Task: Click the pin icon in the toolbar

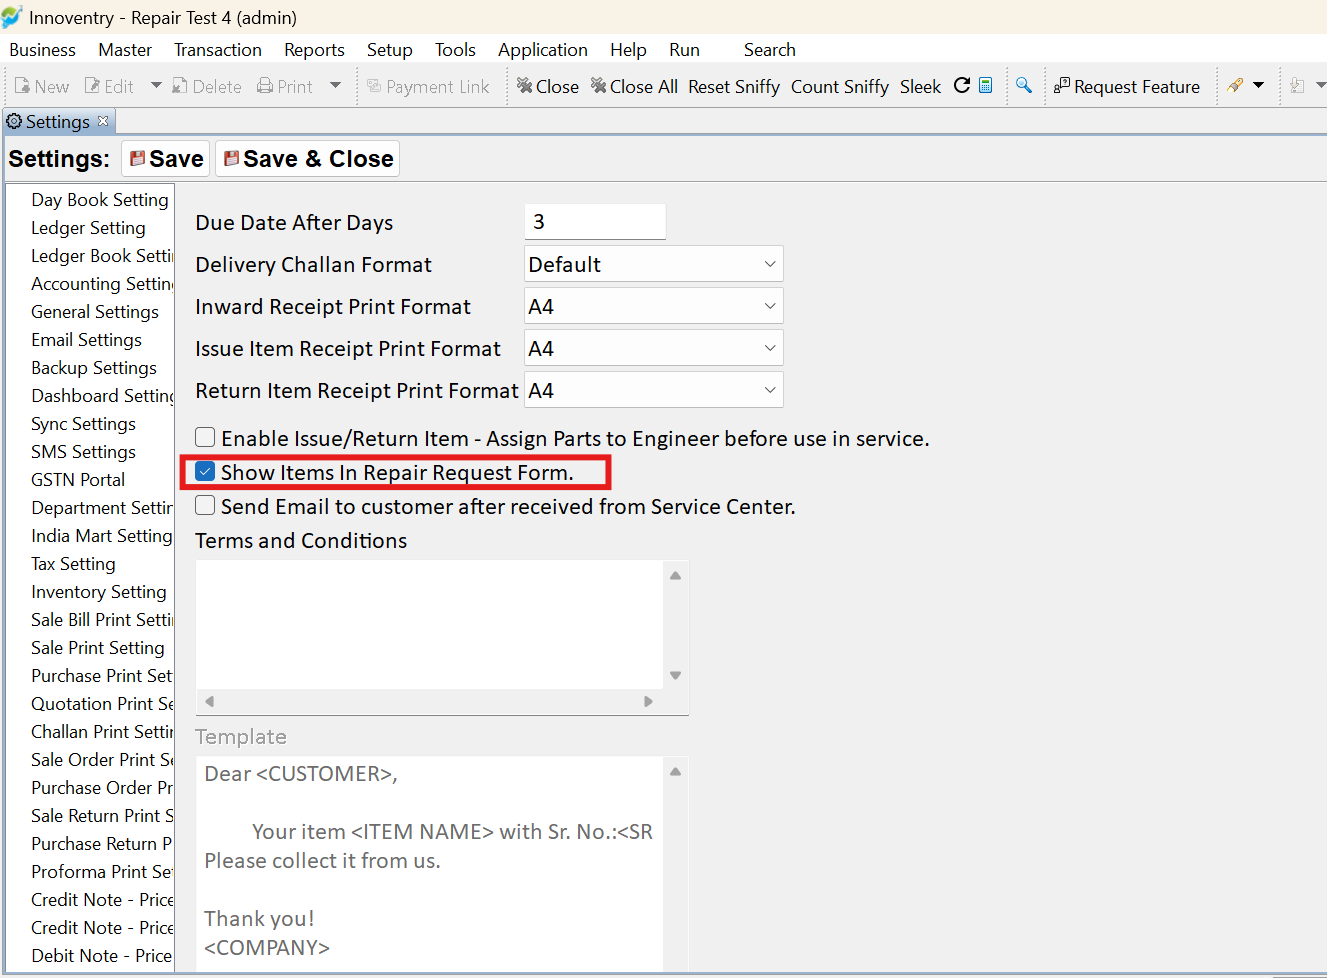Action: [x=1236, y=86]
